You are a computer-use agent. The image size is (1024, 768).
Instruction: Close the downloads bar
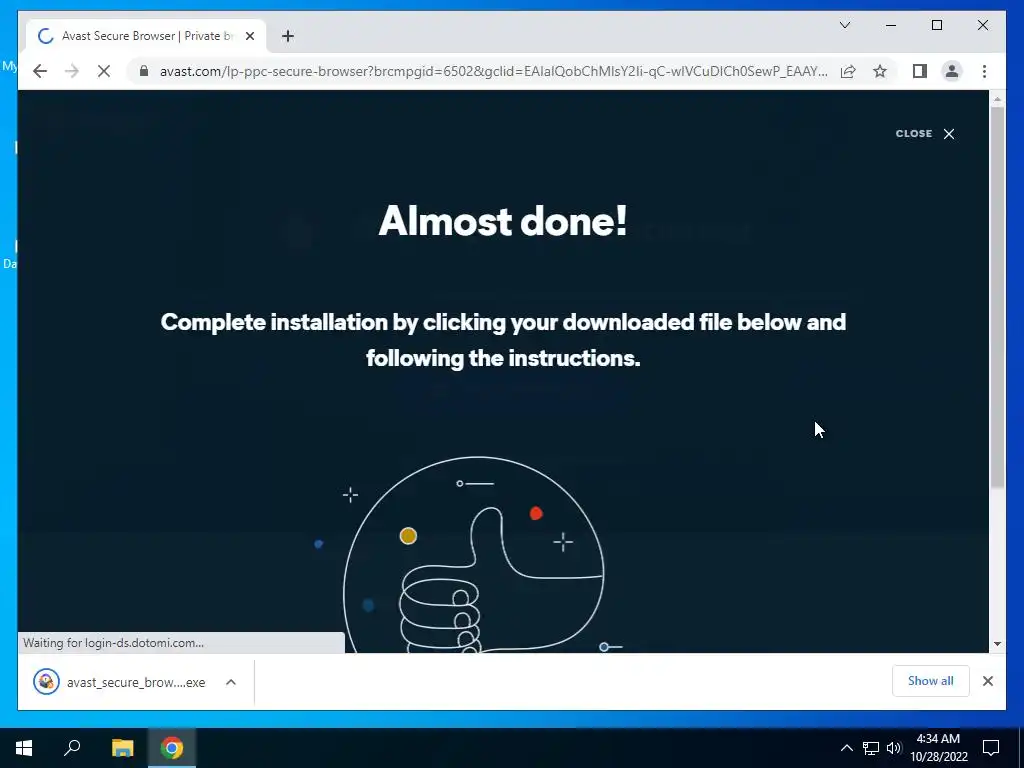click(x=987, y=681)
